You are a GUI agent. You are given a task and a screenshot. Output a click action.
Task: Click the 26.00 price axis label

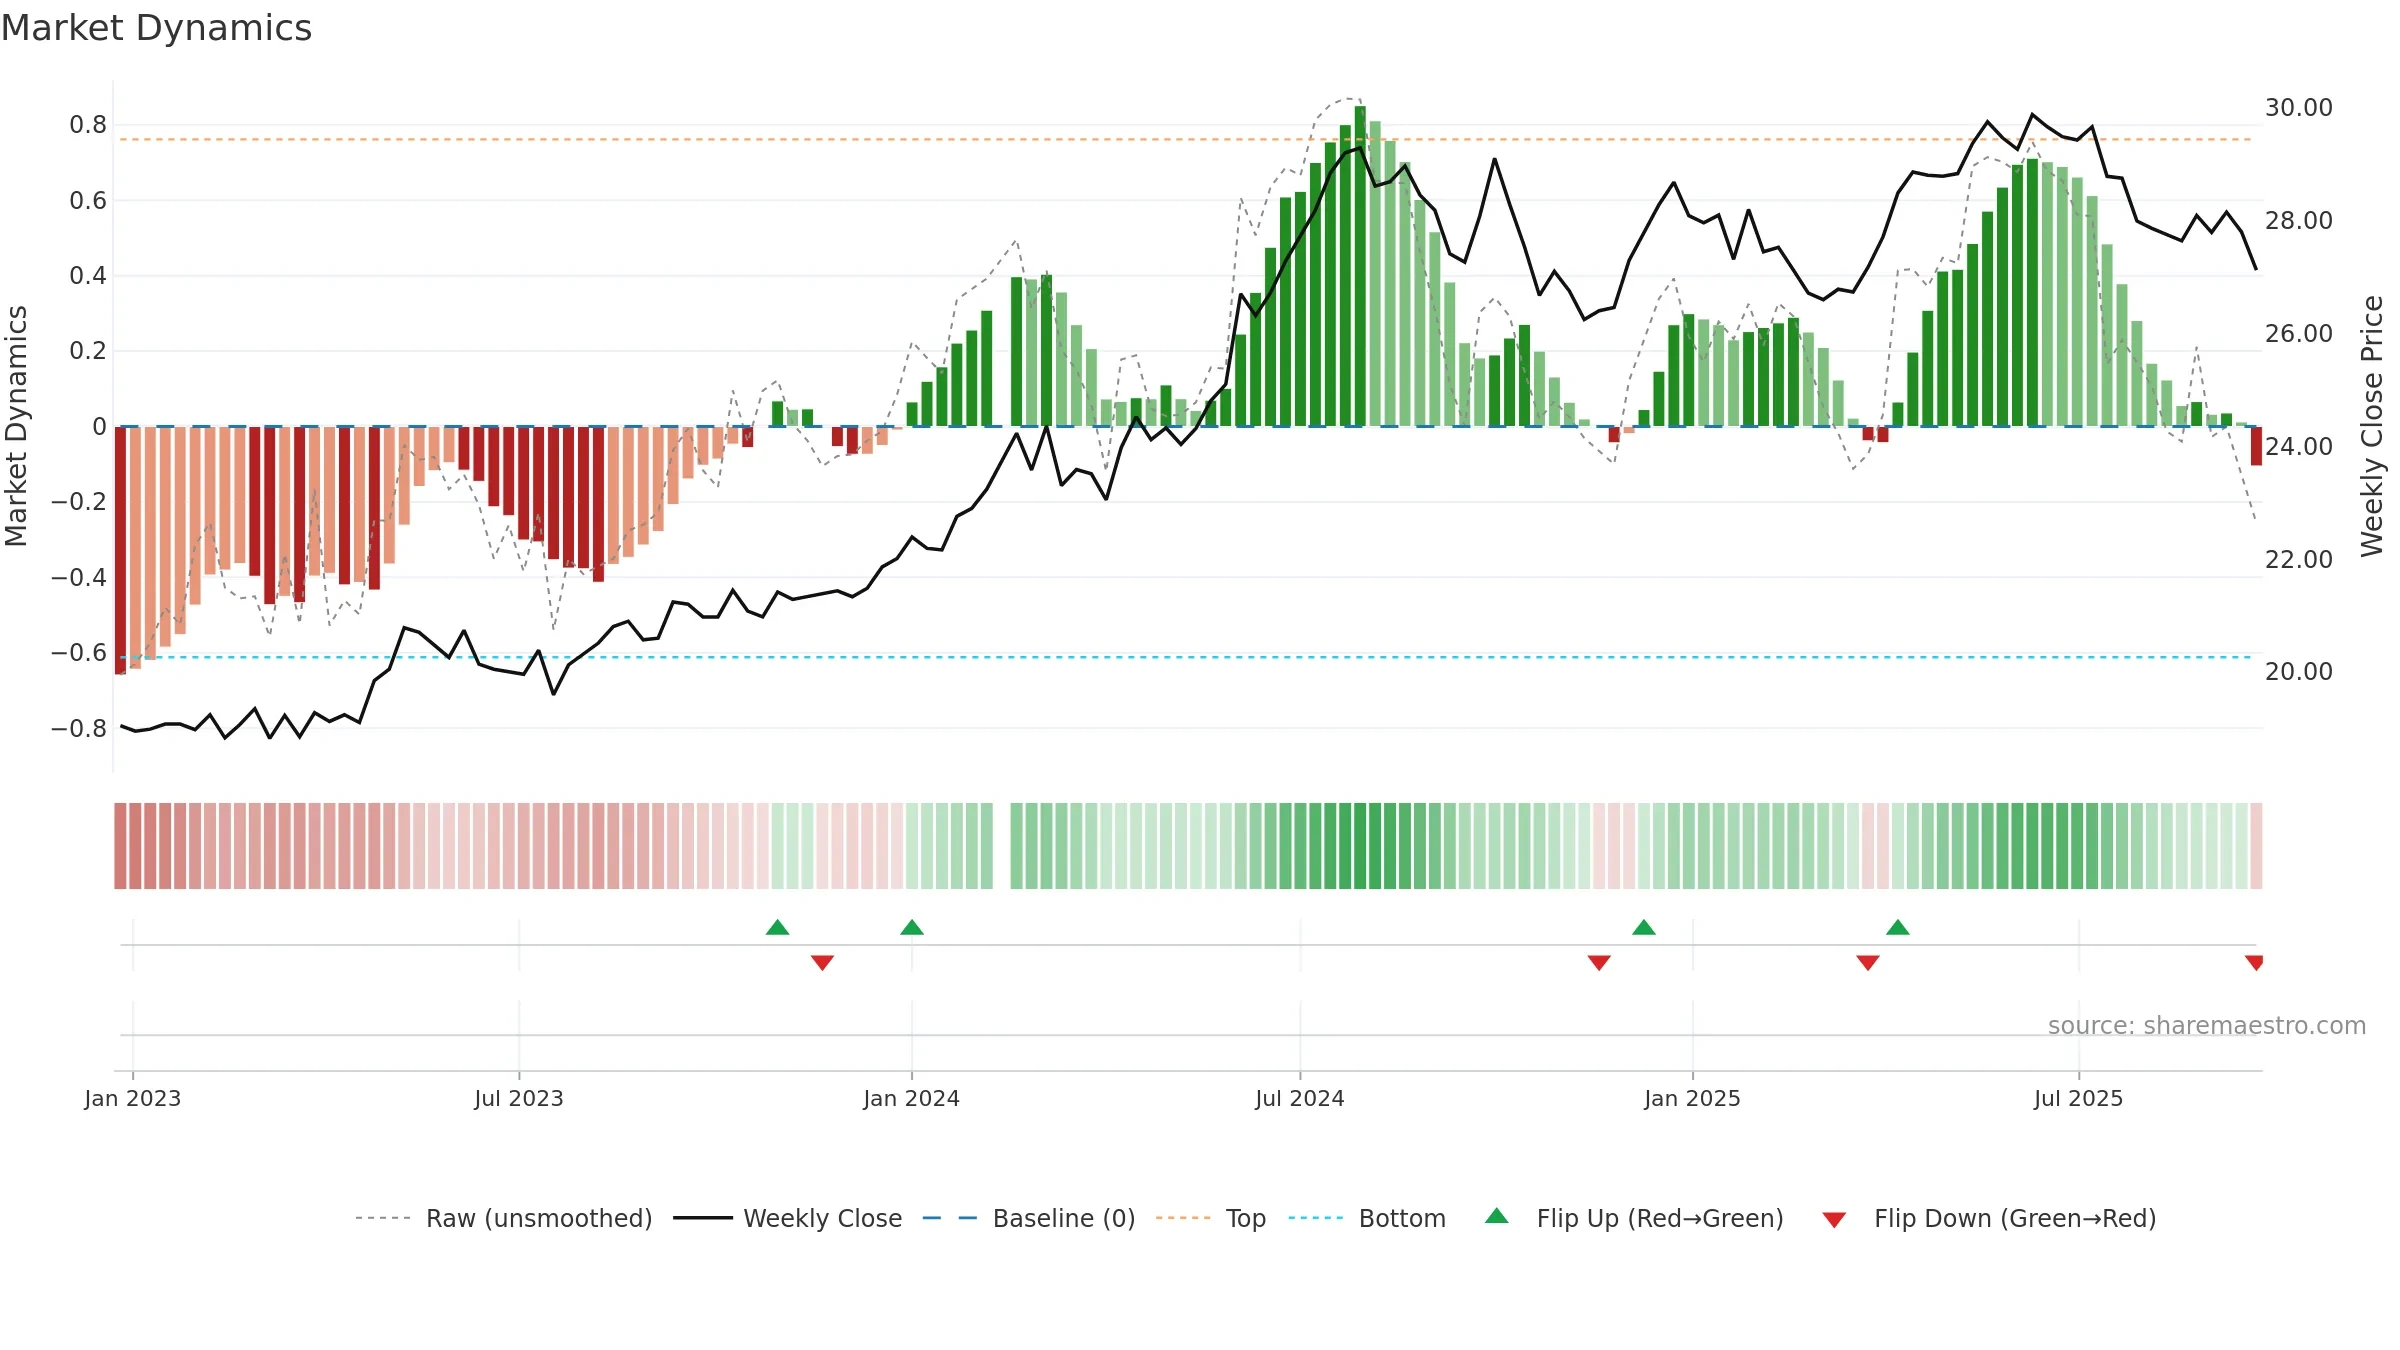[x=2299, y=333]
